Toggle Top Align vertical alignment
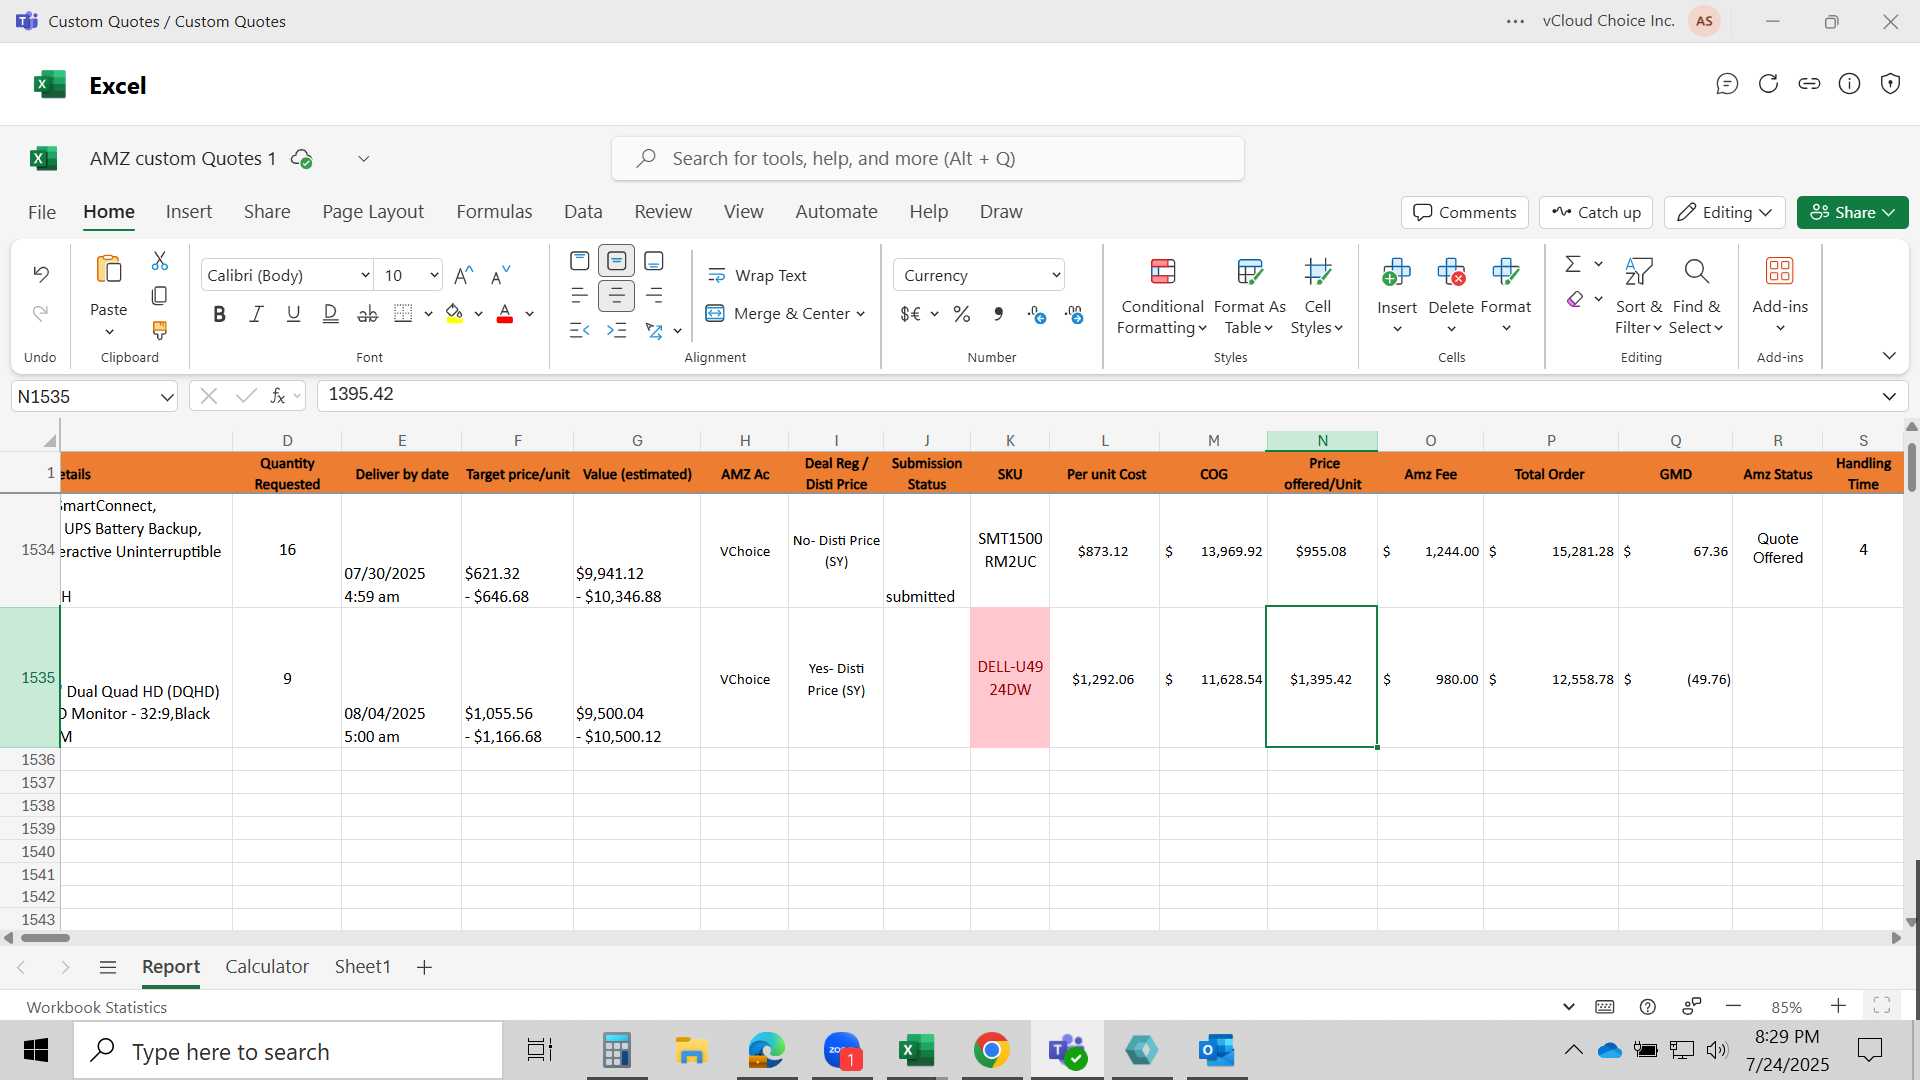The height and width of the screenshot is (1080, 1920). (x=580, y=261)
